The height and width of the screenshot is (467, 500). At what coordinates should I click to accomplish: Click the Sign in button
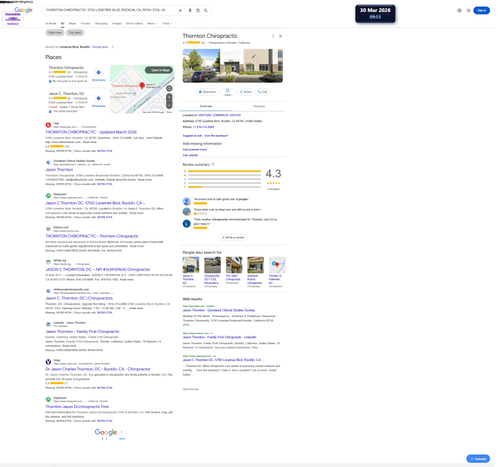(481, 10)
